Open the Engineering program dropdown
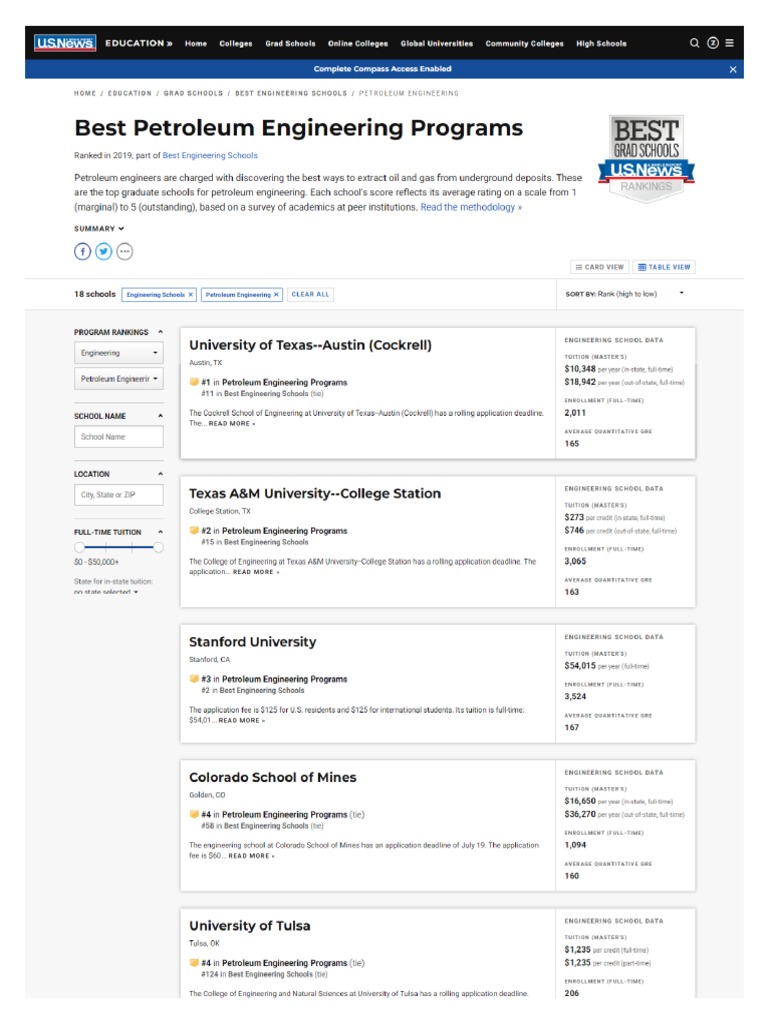This screenshot has width=768, height=1024. tap(119, 353)
